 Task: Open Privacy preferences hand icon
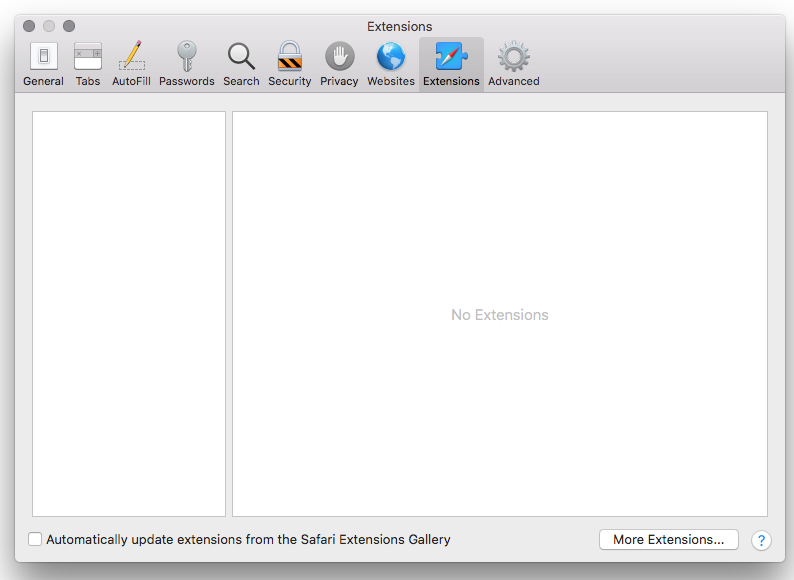tap(339, 64)
